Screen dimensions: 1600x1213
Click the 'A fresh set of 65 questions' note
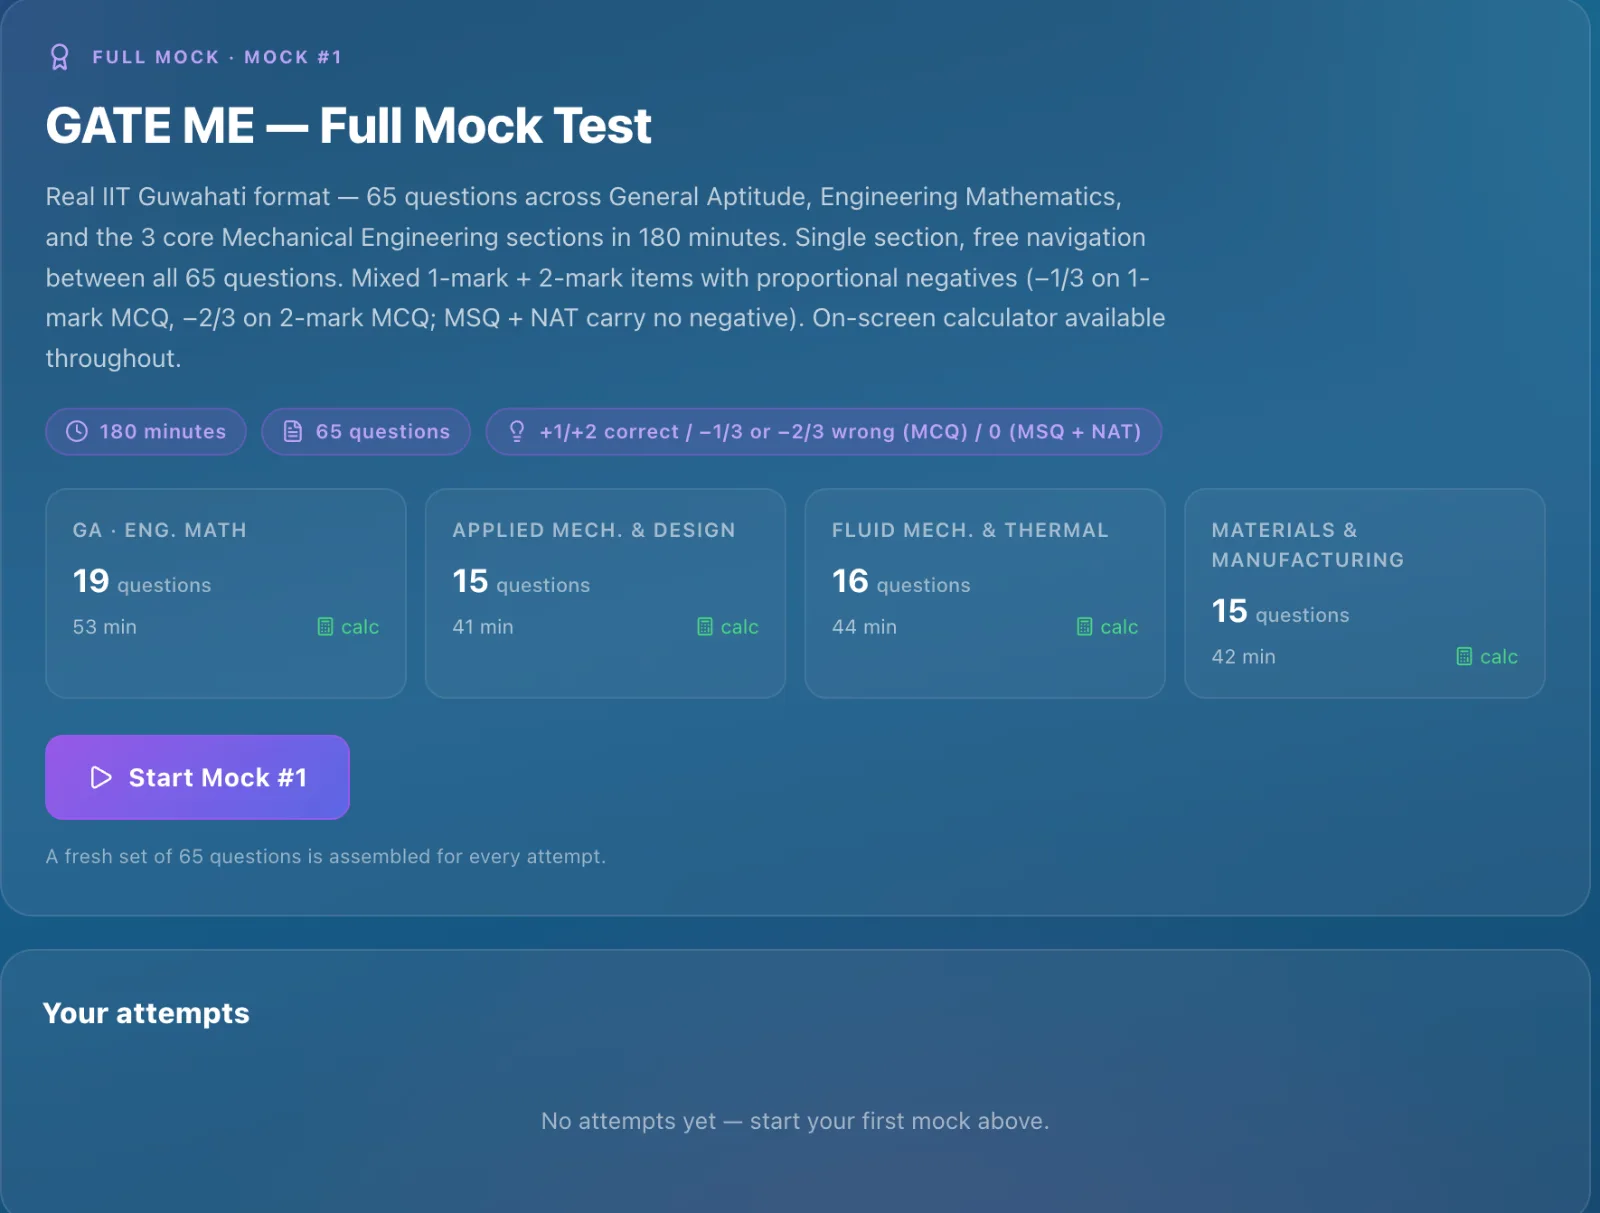pos(326,856)
